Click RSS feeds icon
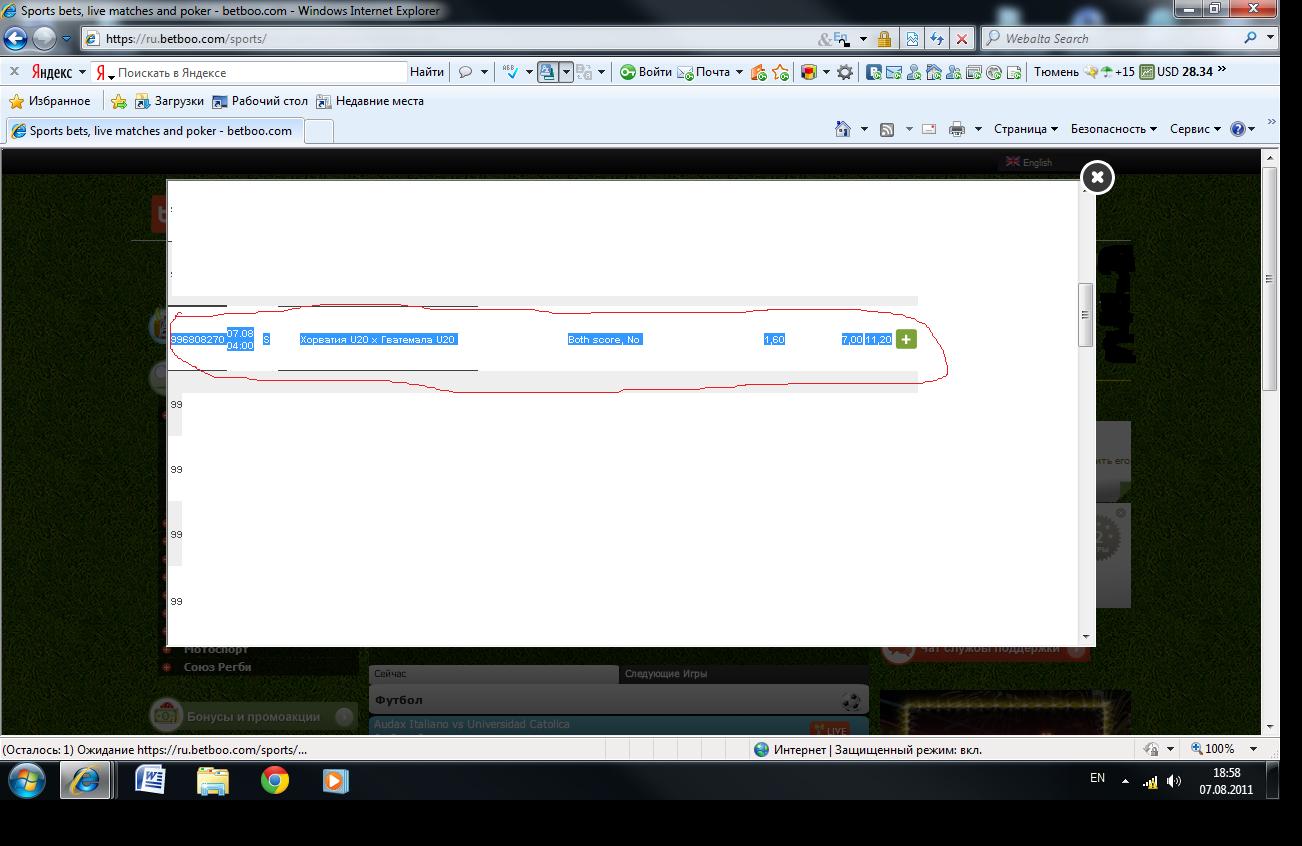Viewport: 1302px width, 846px height. [887, 129]
